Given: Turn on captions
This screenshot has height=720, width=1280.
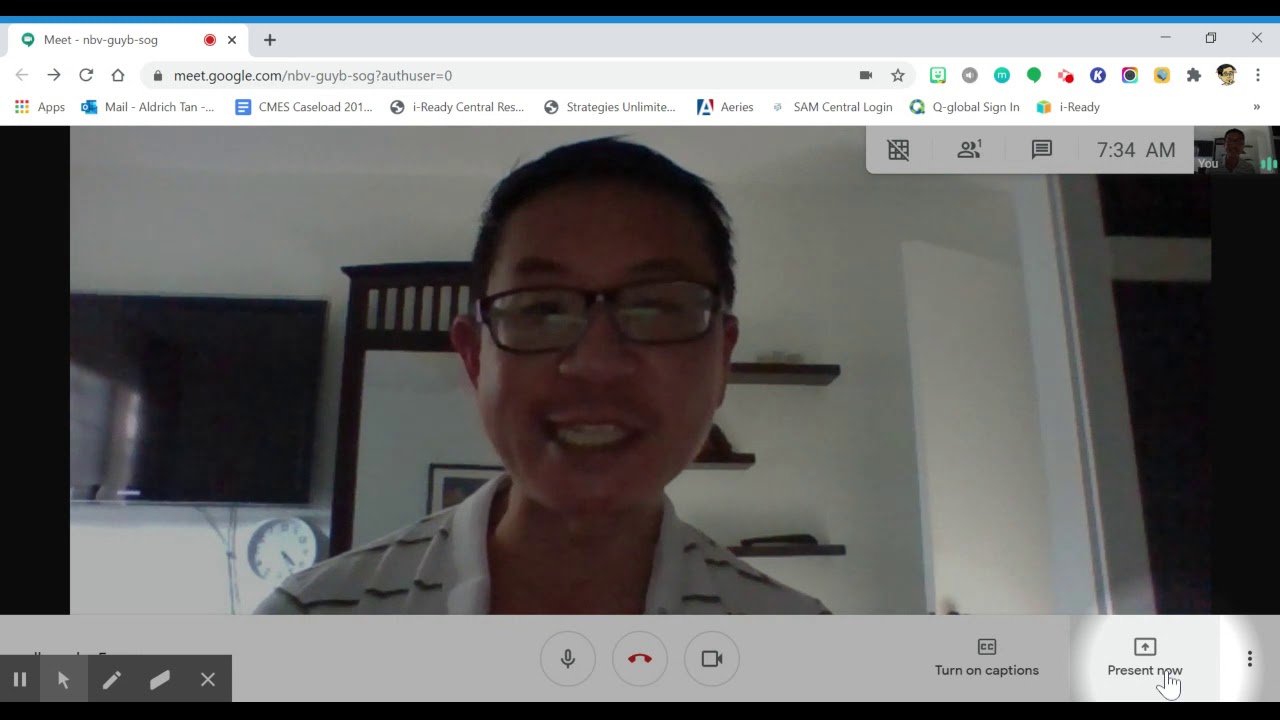Looking at the screenshot, I should coord(987,658).
